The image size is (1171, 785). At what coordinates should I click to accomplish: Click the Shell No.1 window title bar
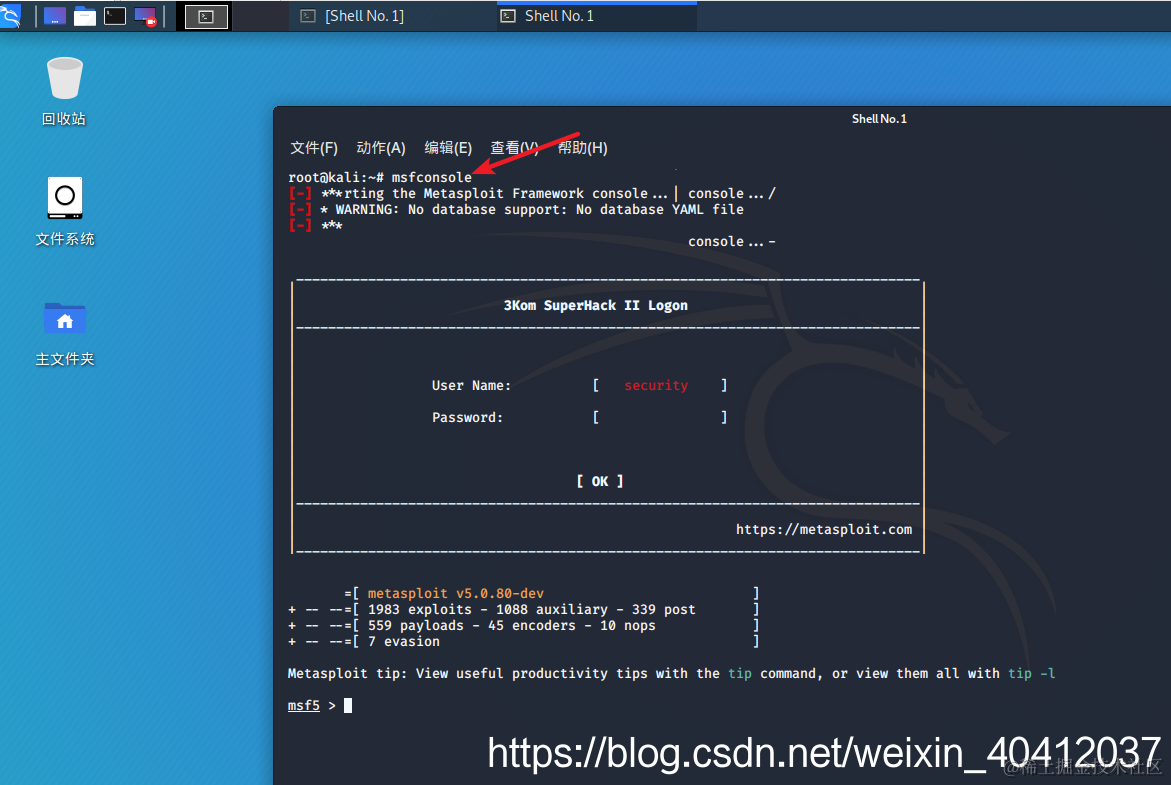coord(721,119)
